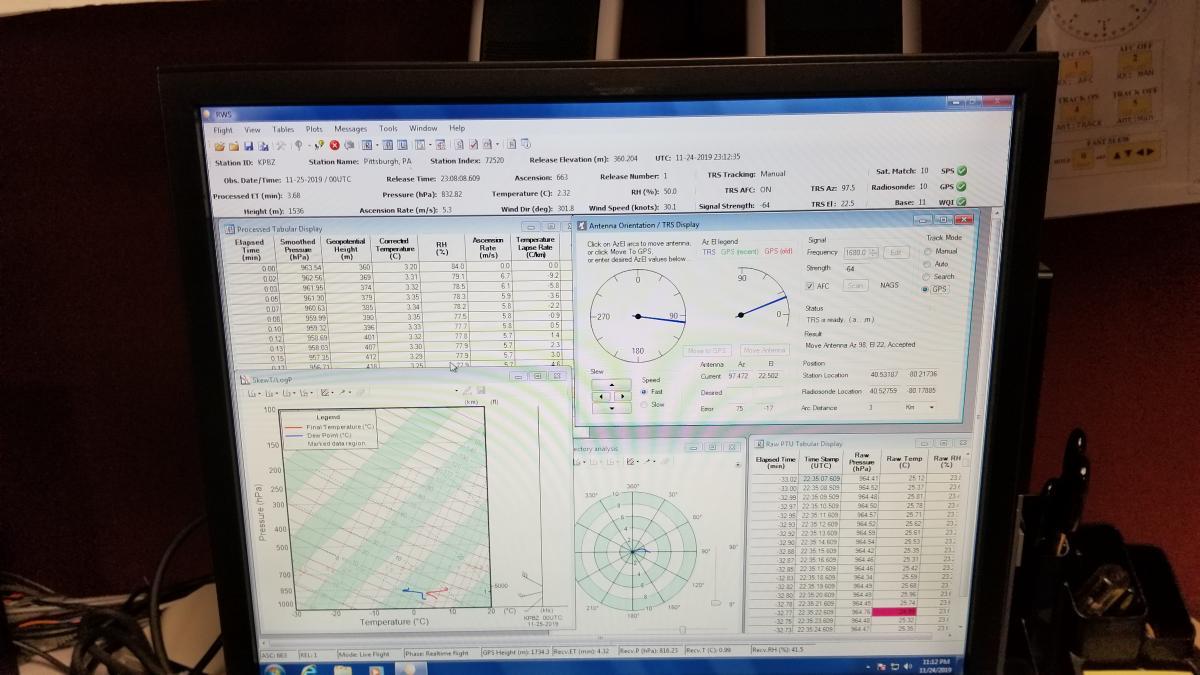Click the red abort flight icon

click(x=334, y=146)
